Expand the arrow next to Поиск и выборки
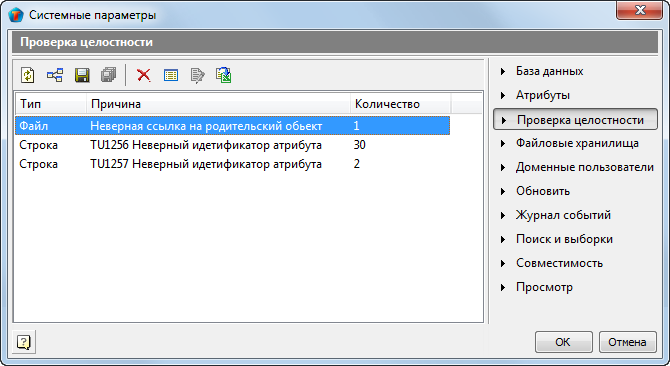Viewport: 670px width, 366px height. point(503,239)
